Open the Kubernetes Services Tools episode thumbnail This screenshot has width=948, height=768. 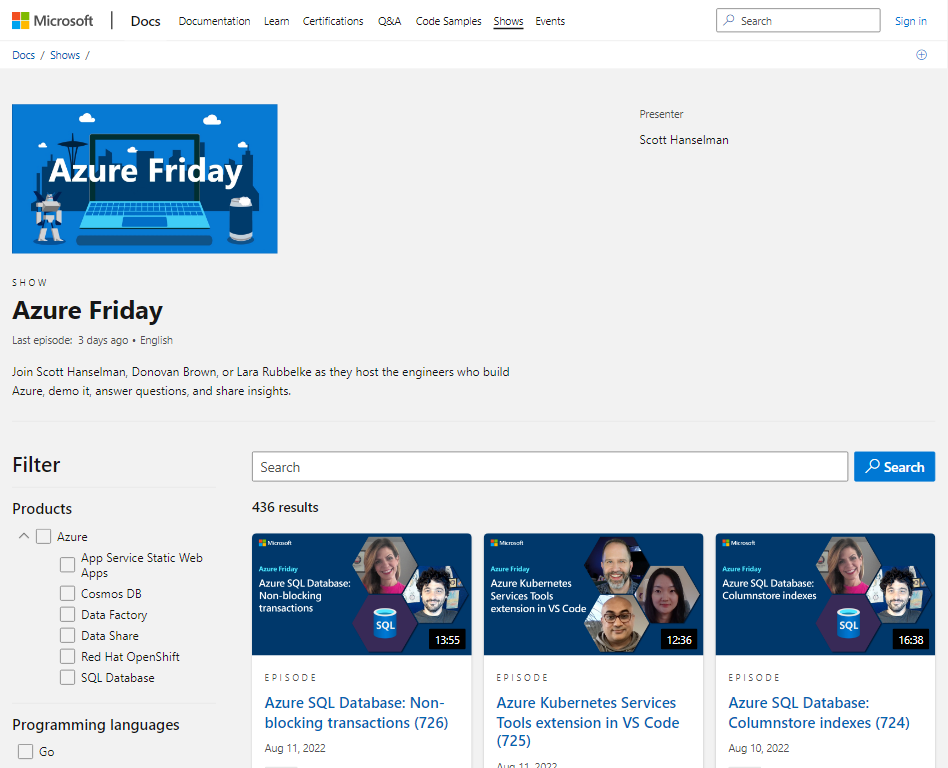pyautogui.click(x=593, y=594)
